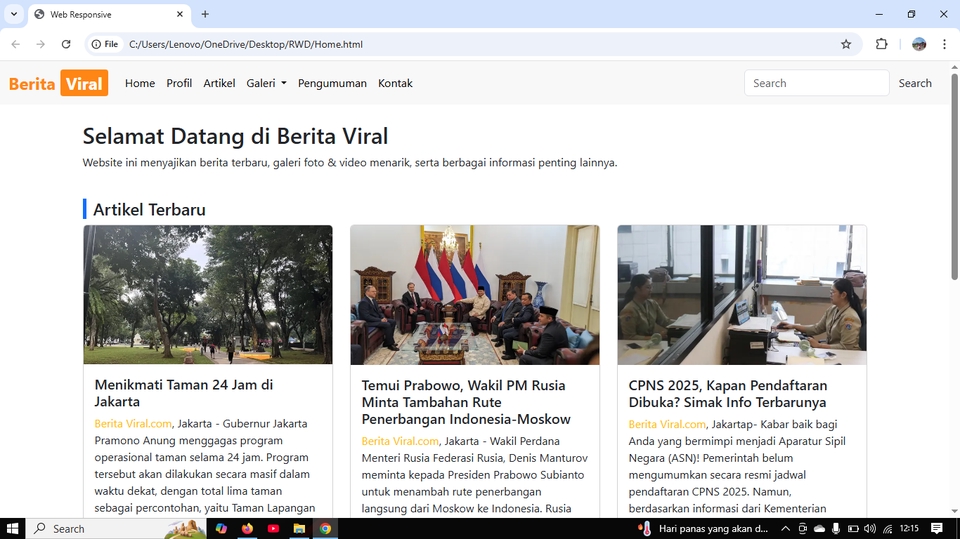Viewport: 960px width, 539px height.
Task: Expand the Galeri dropdown menu
Action: point(266,83)
